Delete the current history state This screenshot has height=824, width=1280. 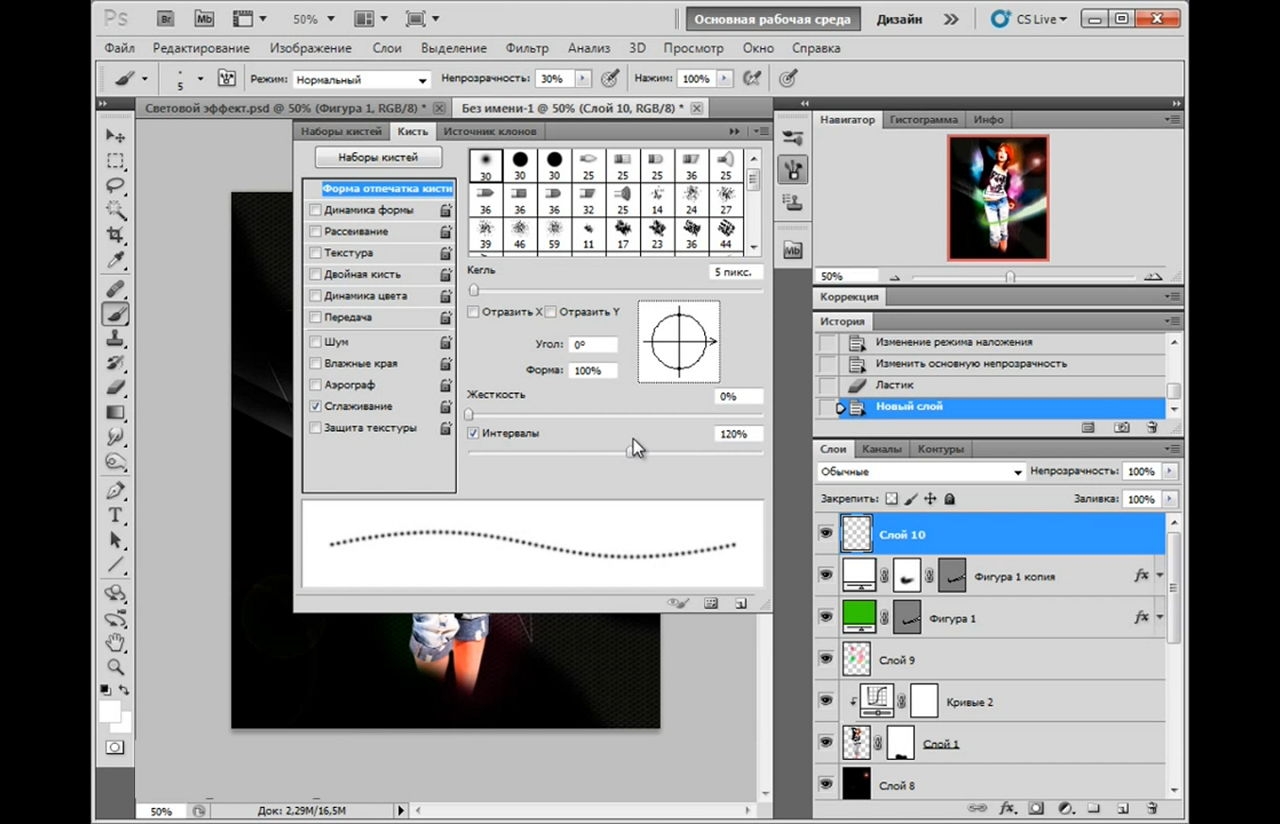point(1152,427)
